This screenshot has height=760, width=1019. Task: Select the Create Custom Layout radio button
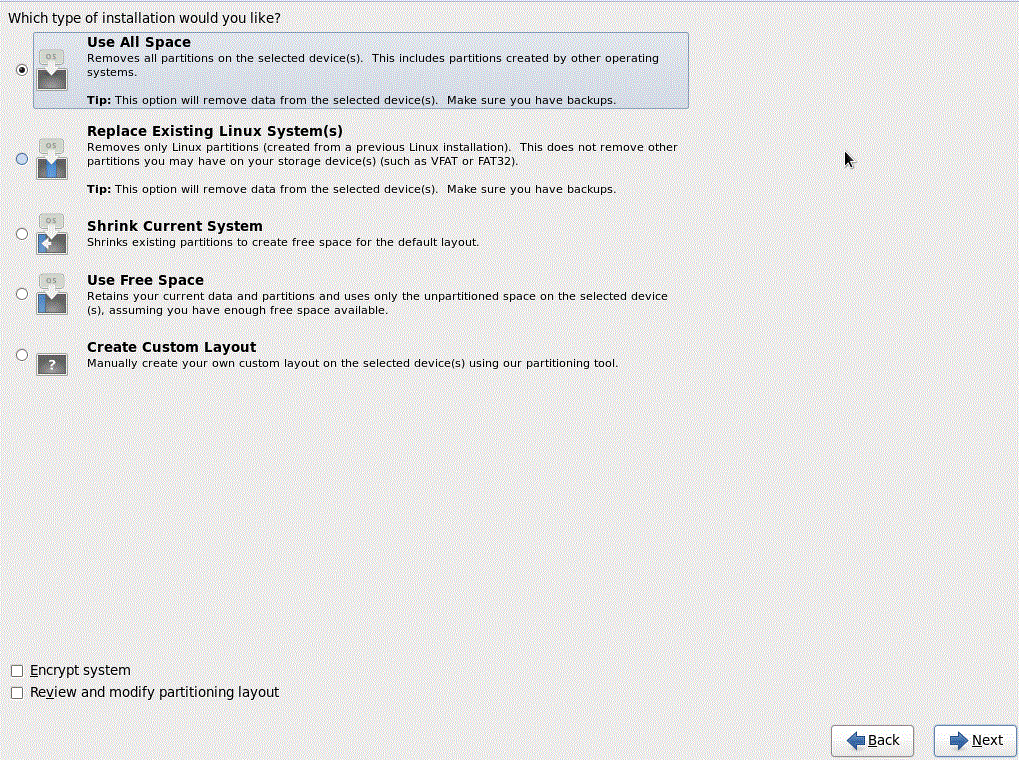[21, 354]
